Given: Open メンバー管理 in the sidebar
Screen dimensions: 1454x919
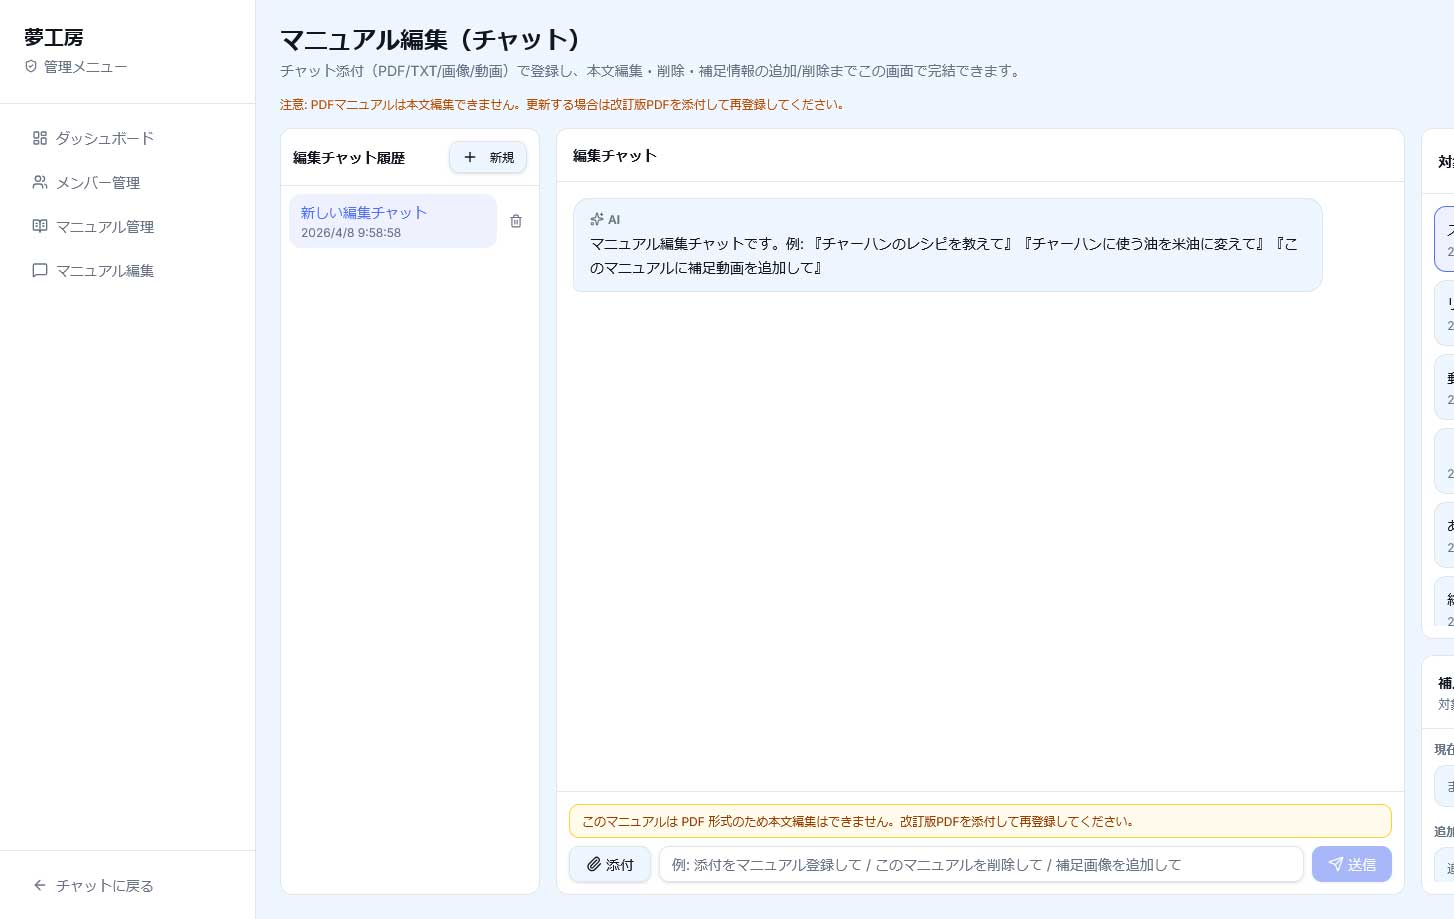Looking at the screenshot, I should tap(127, 182).
